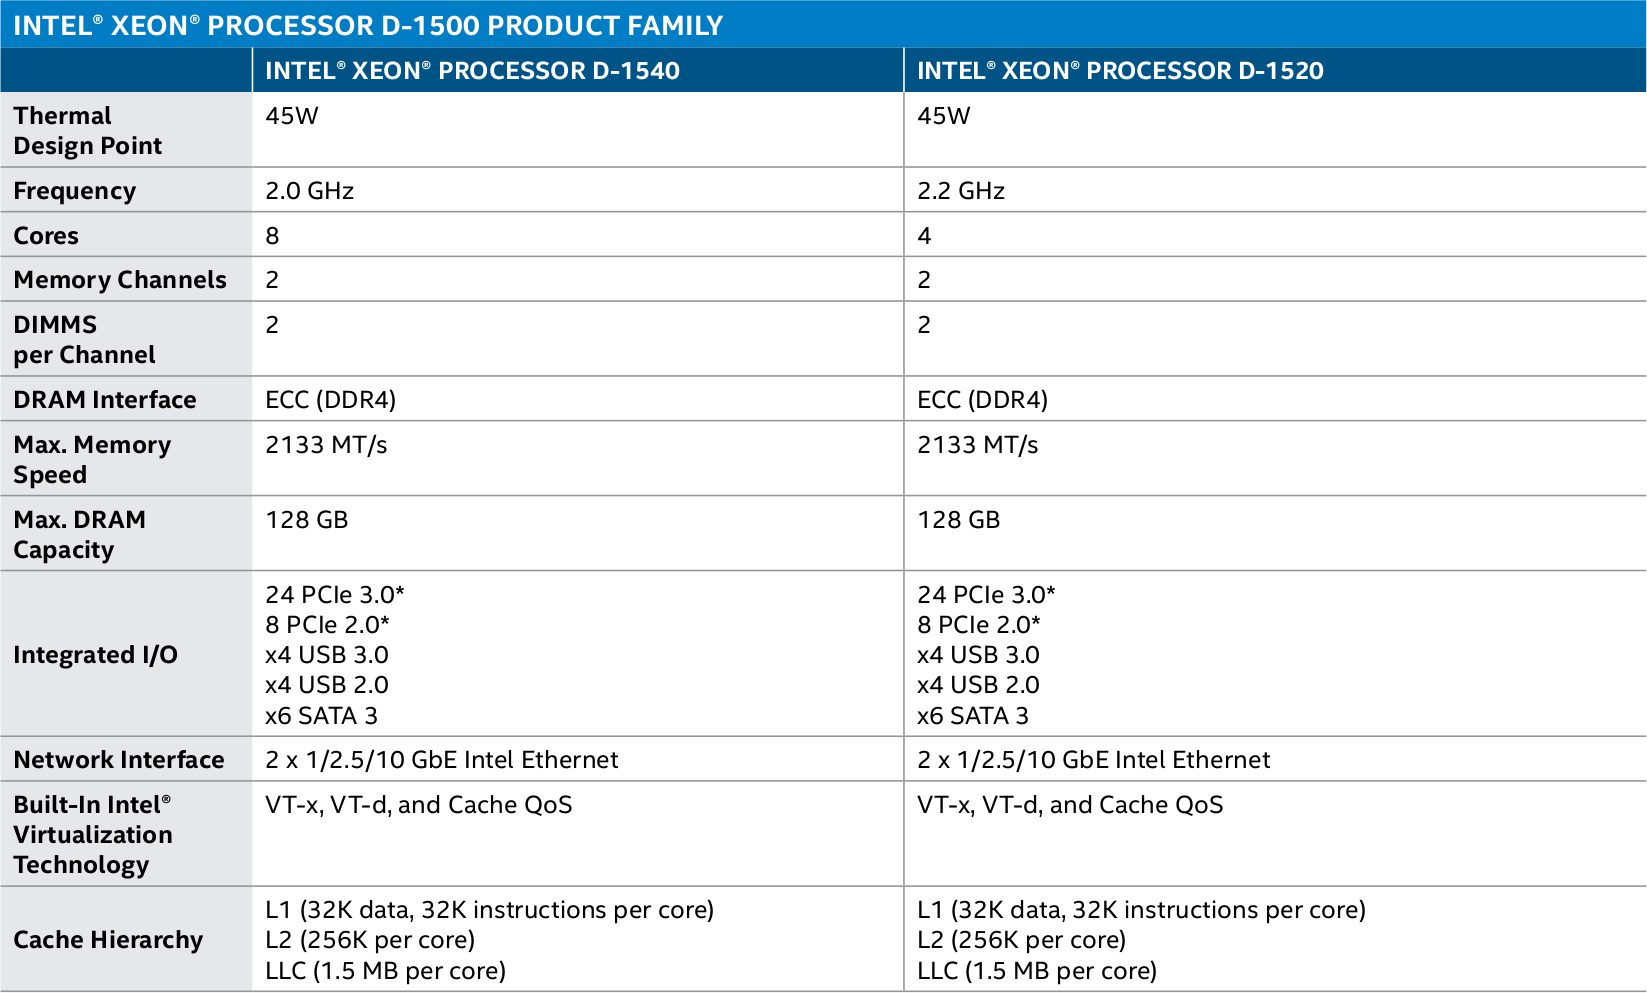Select the DIMMS per Channel label

click(x=85, y=340)
